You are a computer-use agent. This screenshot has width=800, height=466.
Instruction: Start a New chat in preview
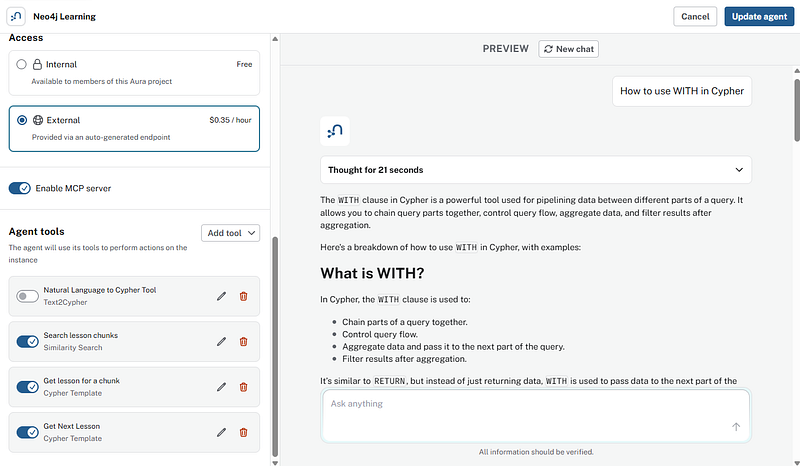[x=568, y=49]
